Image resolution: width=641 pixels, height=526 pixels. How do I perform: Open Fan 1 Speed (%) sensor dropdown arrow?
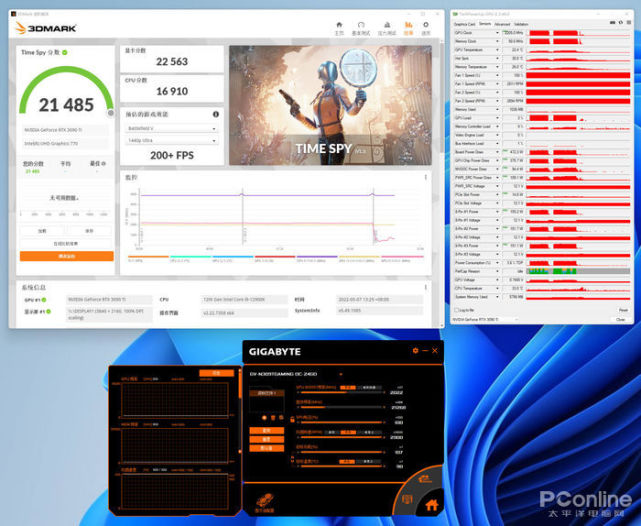(x=497, y=76)
